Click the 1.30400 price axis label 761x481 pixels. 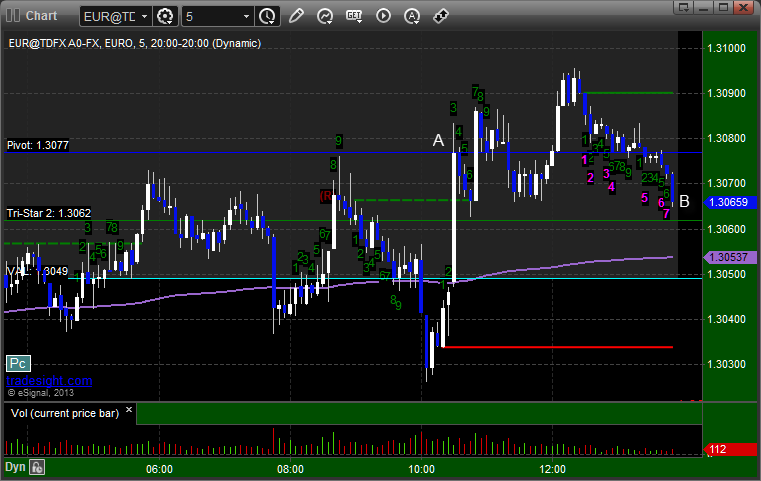click(x=727, y=319)
